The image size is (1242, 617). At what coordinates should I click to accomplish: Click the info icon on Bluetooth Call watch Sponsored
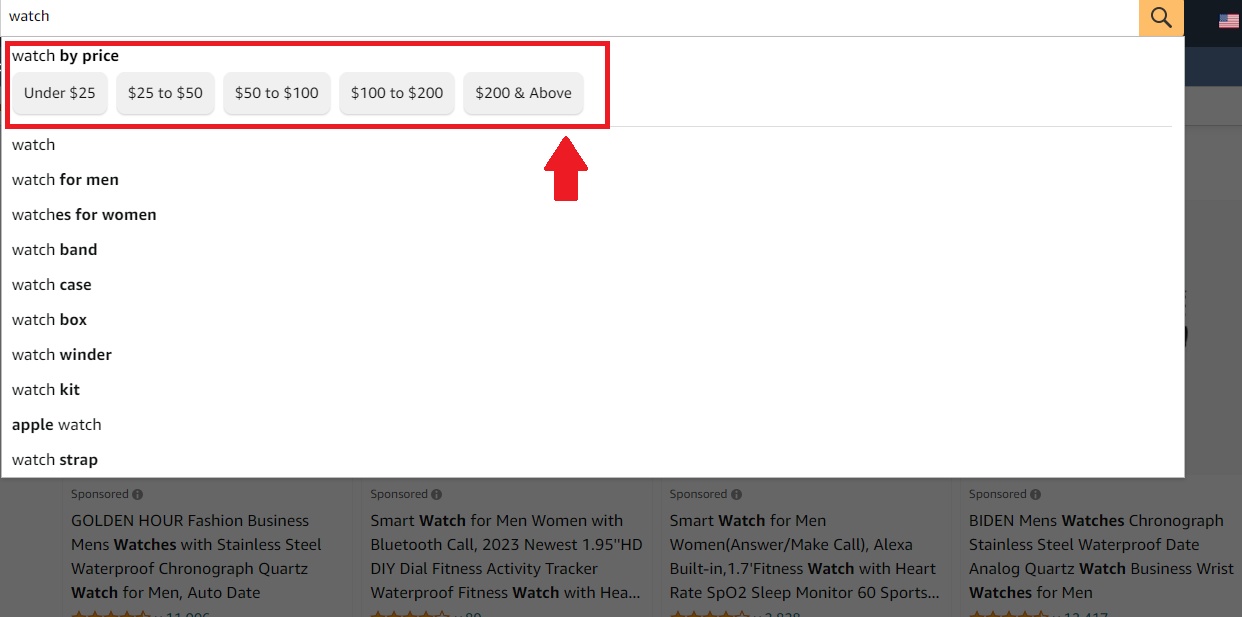(437, 494)
